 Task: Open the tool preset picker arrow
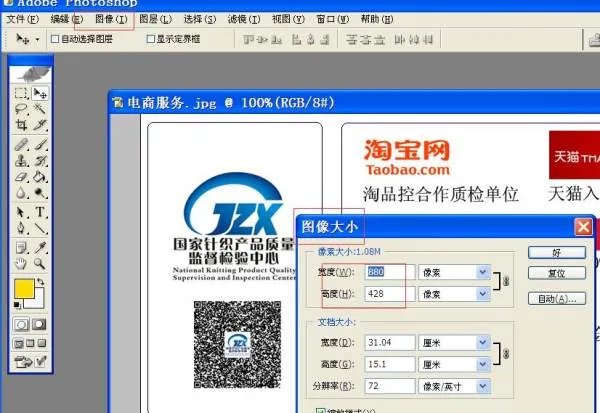(x=37, y=39)
